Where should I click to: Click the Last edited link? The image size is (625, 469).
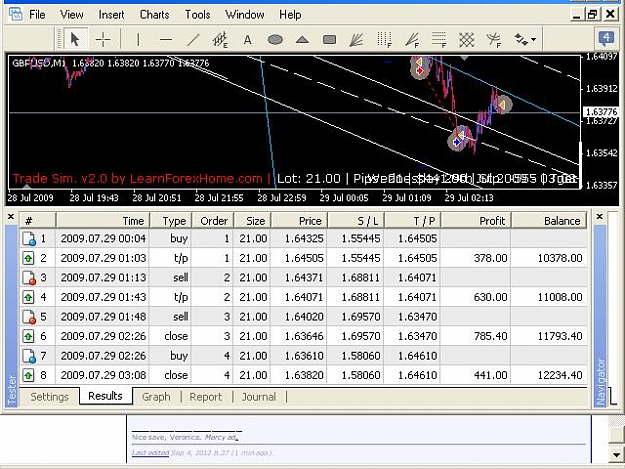click(150, 453)
